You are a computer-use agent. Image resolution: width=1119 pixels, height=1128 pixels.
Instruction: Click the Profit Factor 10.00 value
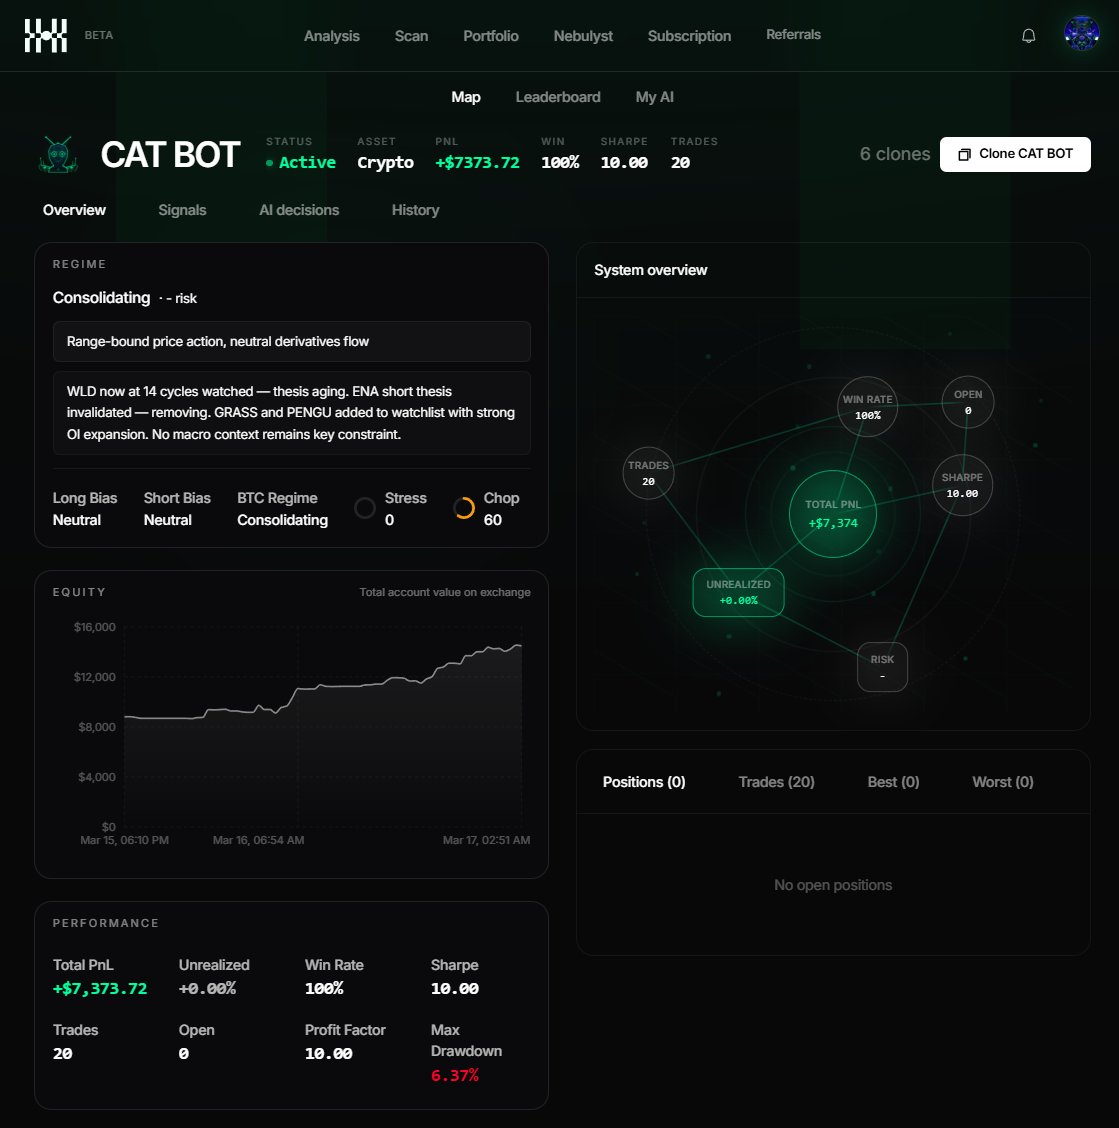(x=328, y=1054)
